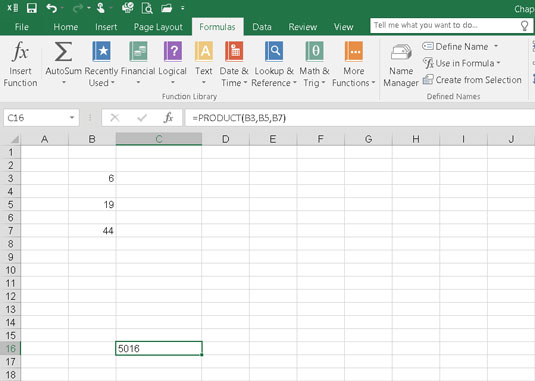The width and height of the screenshot is (535, 381).
Task: Open the Name Manager icon
Action: click(401, 52)
